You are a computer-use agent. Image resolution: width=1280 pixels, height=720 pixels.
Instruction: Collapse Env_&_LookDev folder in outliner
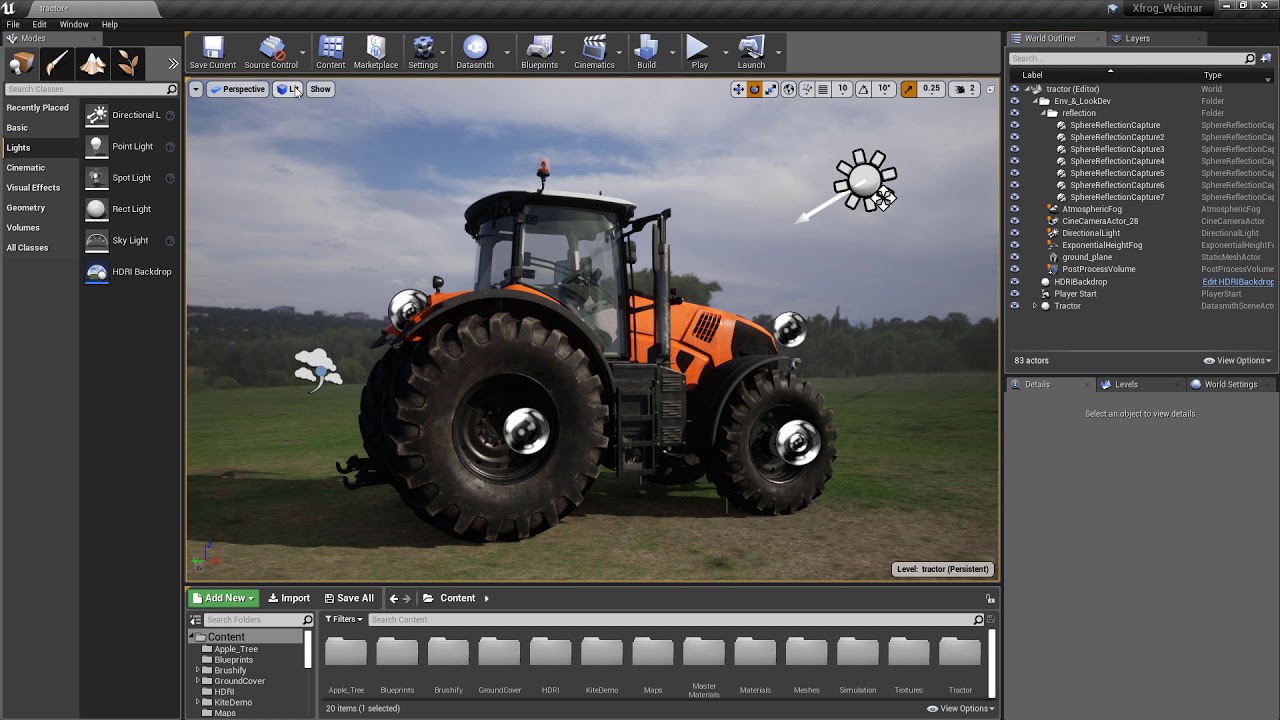click(x=1034, y=101)
